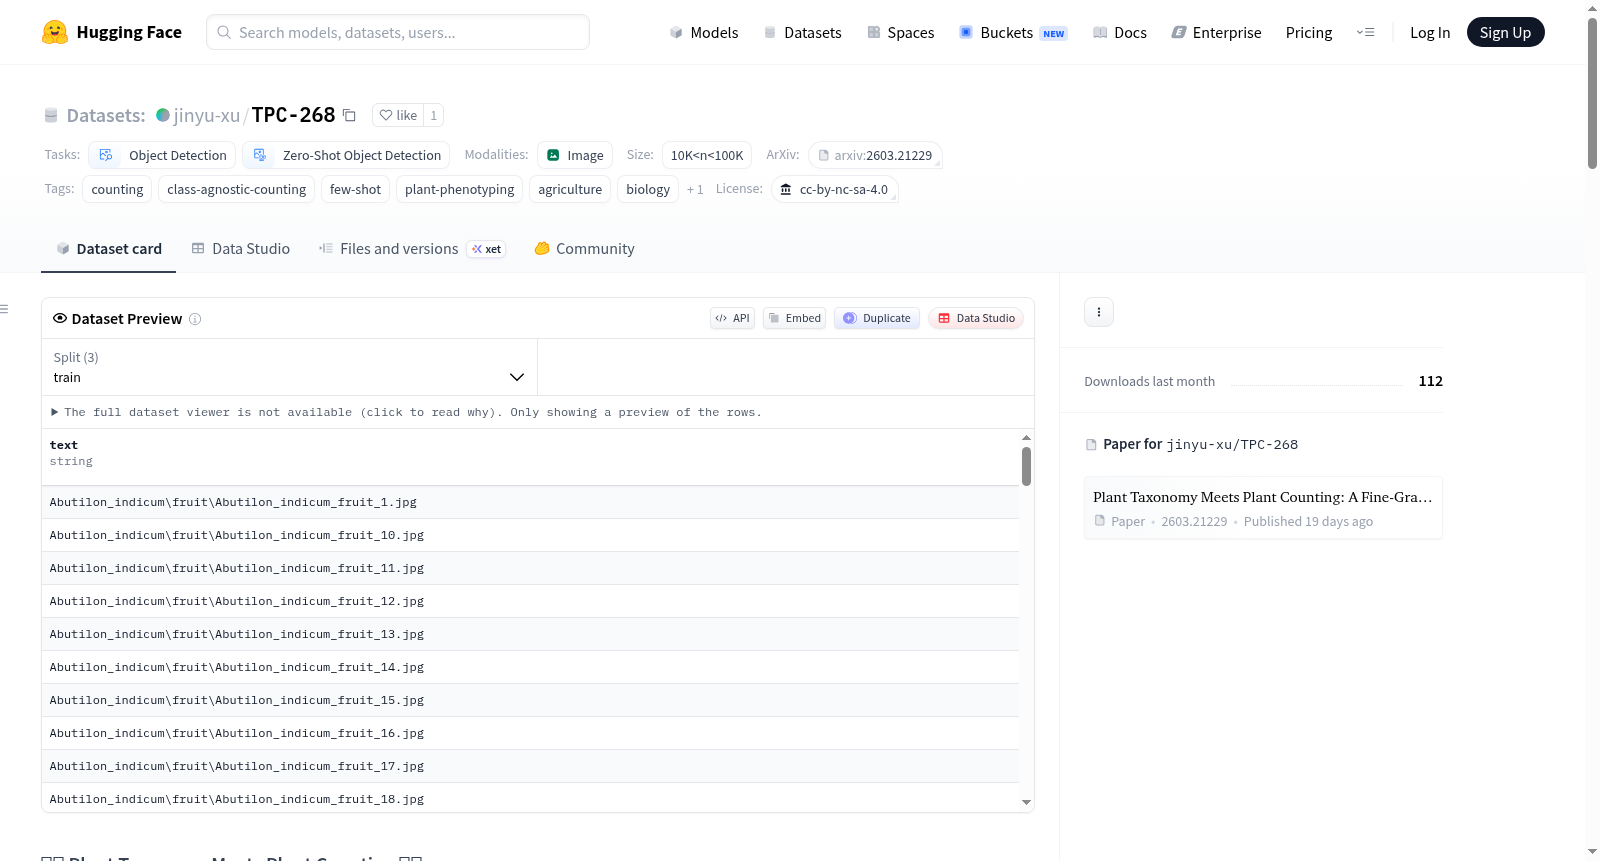Screen dimensions: 1600x861
Task: Click the xet storage badge
Action: tap(486, 249)
